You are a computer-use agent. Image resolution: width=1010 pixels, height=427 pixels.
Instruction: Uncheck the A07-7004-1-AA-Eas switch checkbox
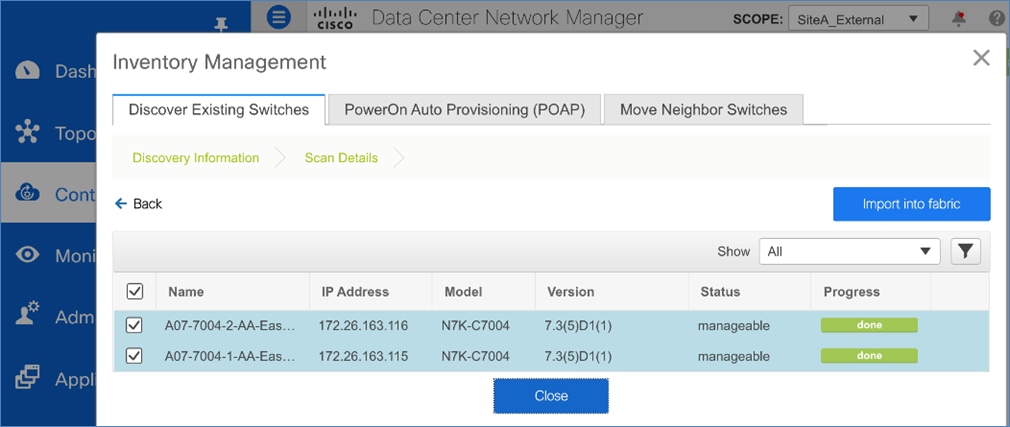(x=134, y=356)
